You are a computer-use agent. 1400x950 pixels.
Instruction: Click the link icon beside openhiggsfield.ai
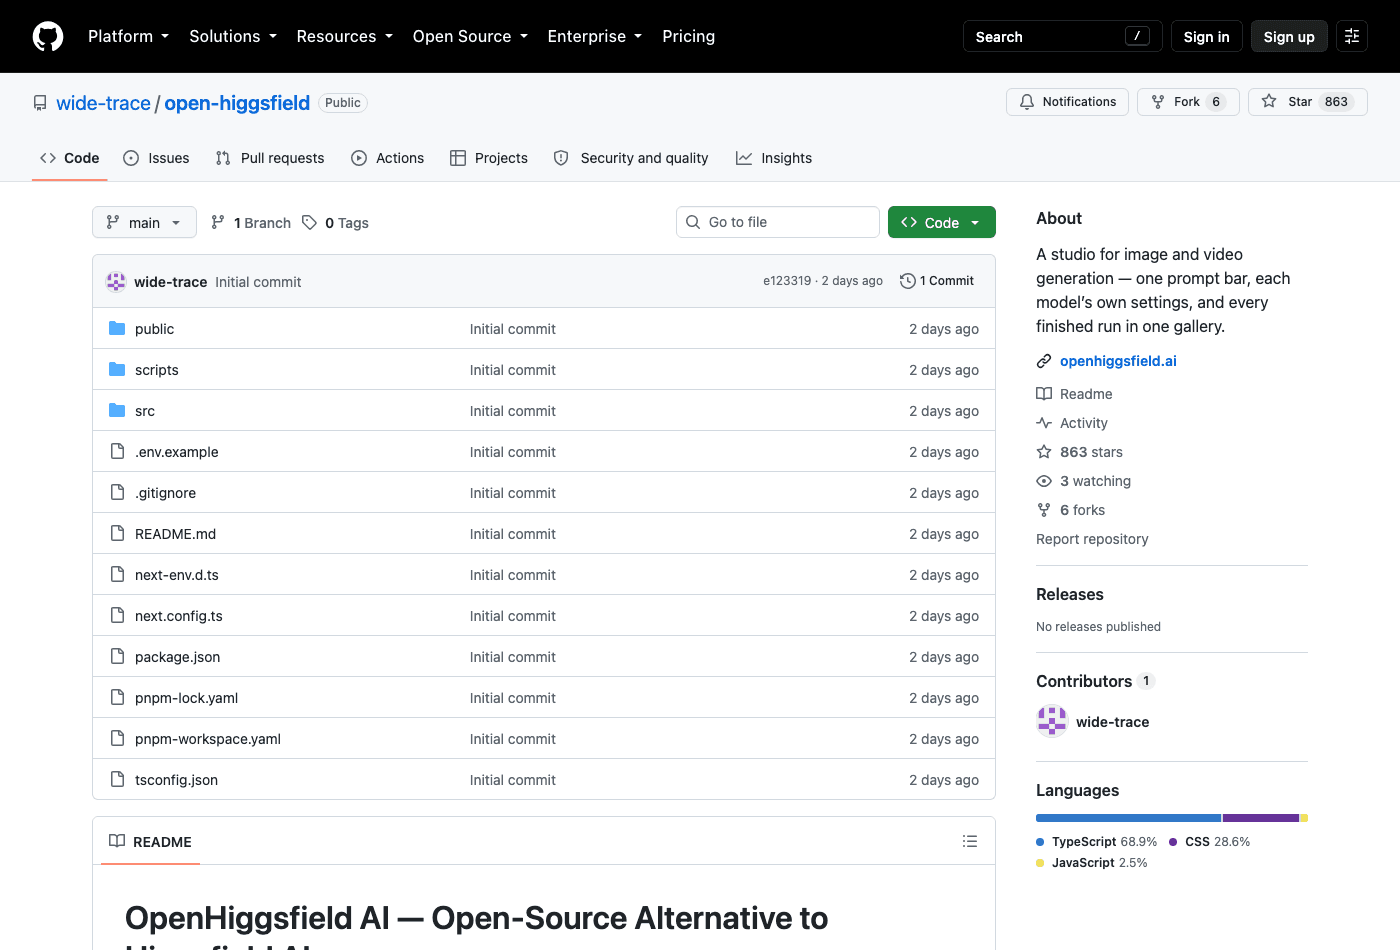(1044, 361)
